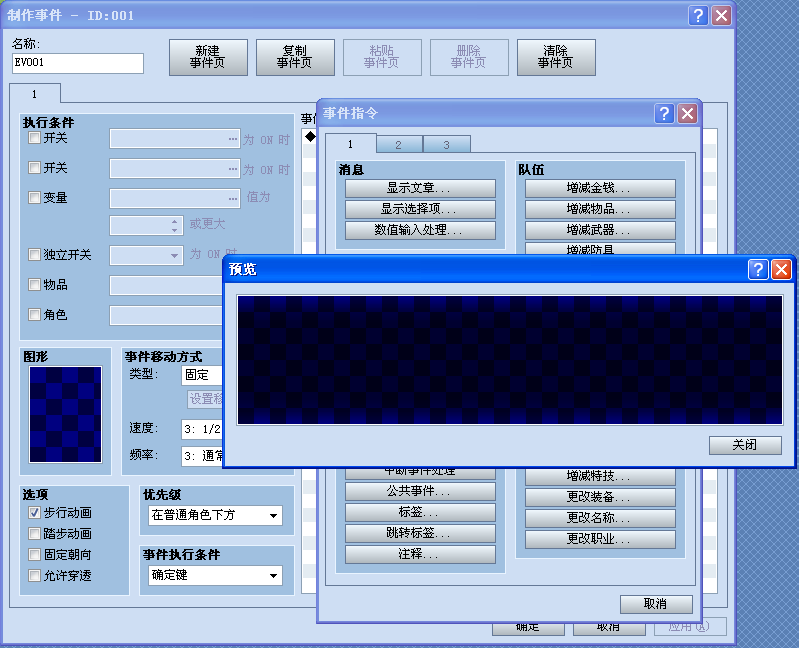Click 关闭 button in preview window
Image resolution: width=799 pixels, height=648 pixels.
coord(745,445)
